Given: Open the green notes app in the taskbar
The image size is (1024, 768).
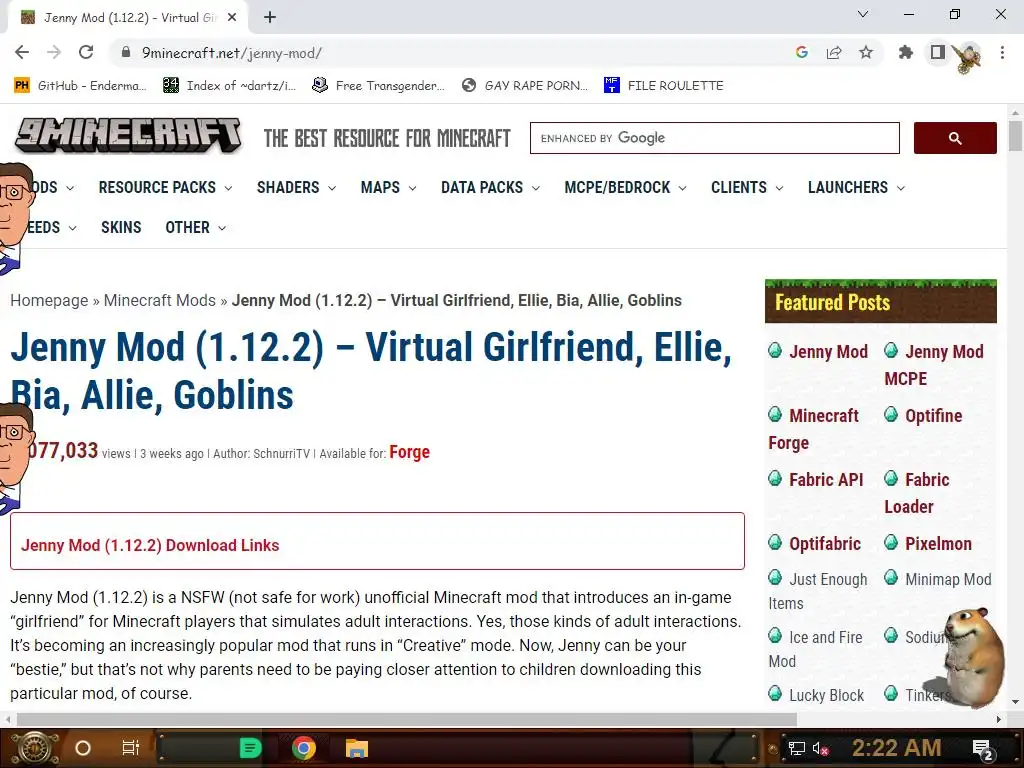Looking at the screenshot, I should click(250, 748).
